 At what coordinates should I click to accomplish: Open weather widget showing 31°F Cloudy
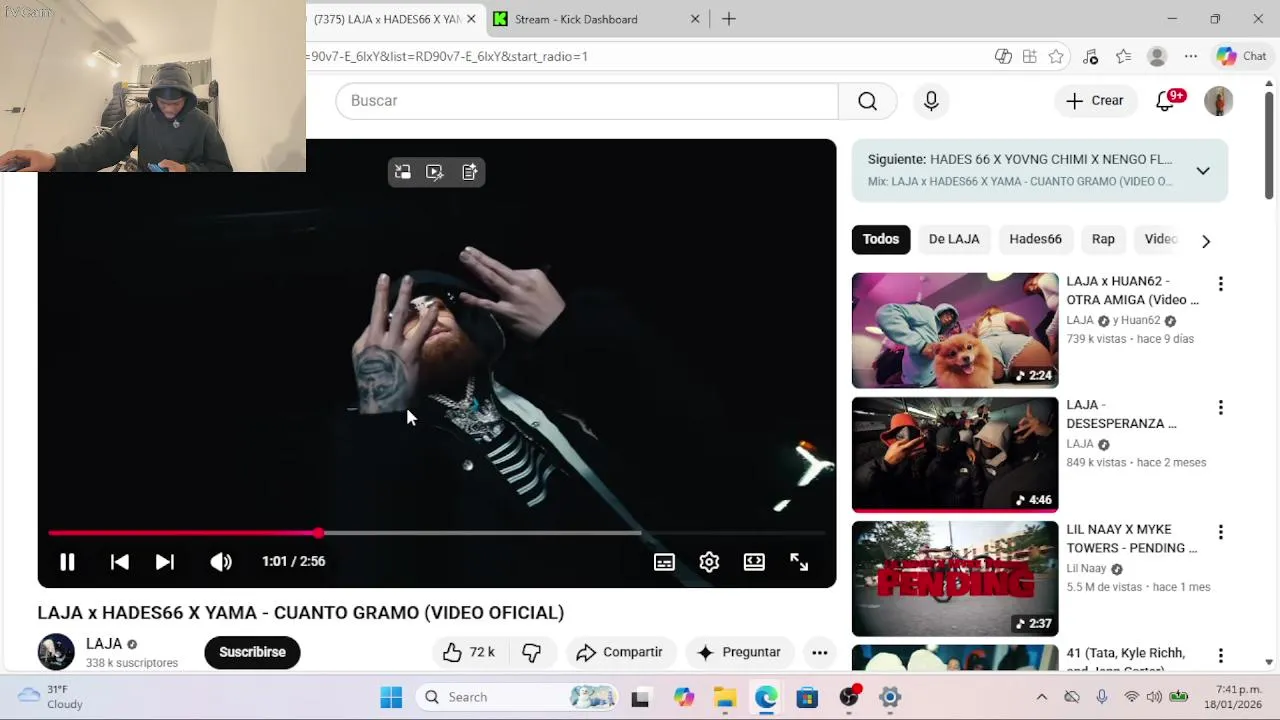[x=52, y=697]
